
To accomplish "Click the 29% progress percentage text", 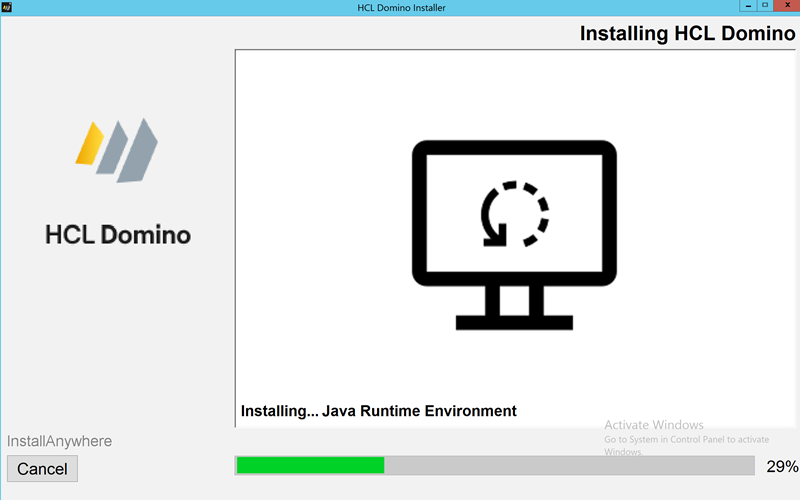I will 782,466.
